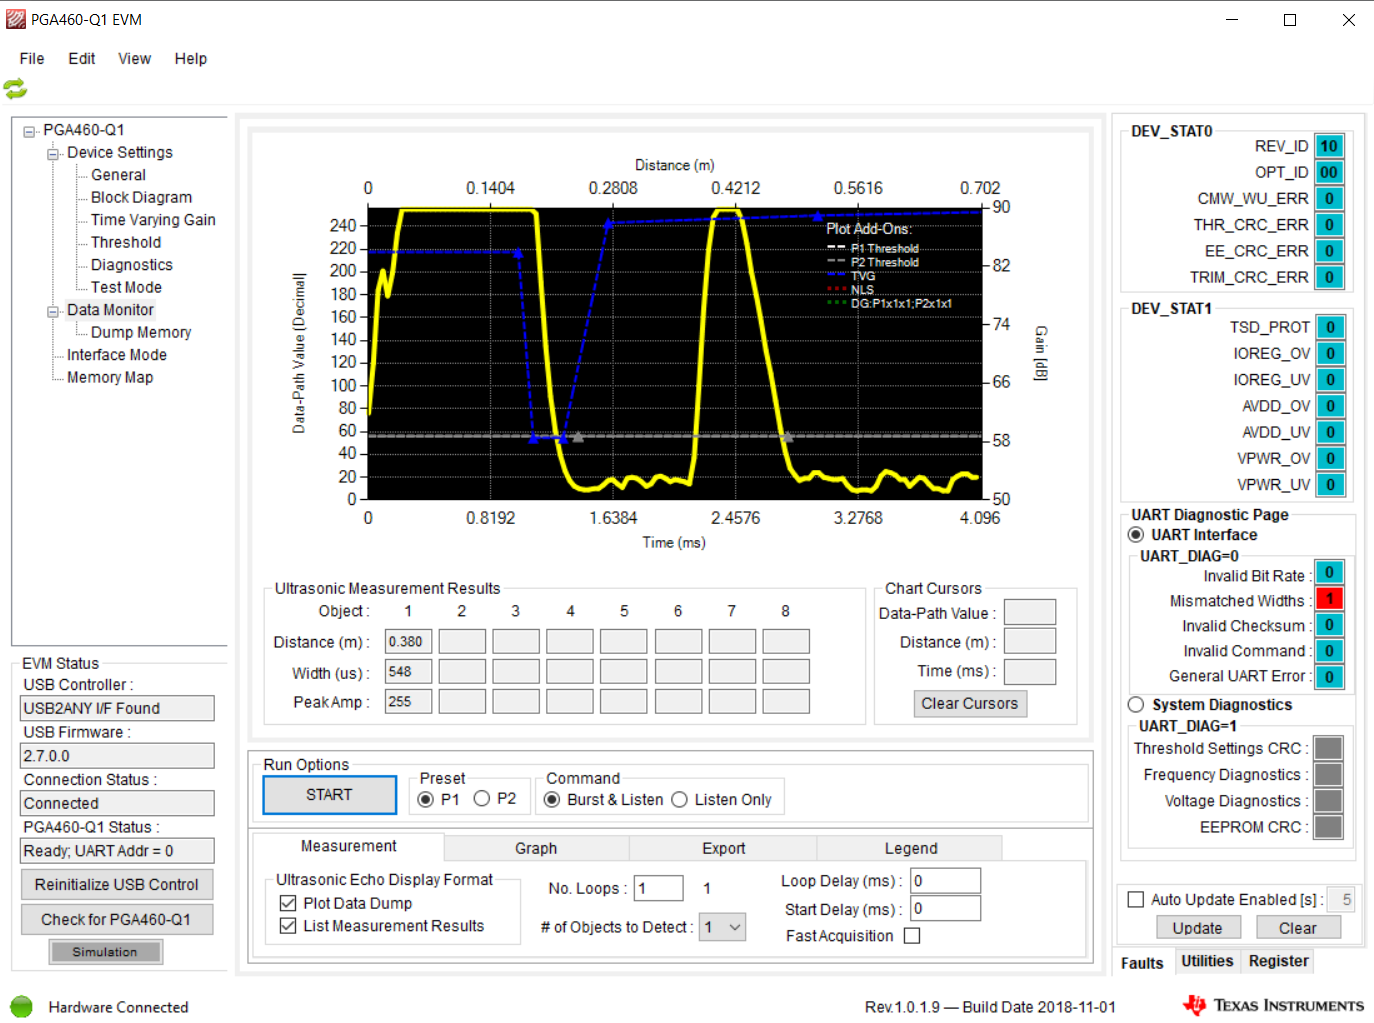Select the System Diagnostics radio button
Viewport: 1374px width, 1023px height.
pos(1136,705)
